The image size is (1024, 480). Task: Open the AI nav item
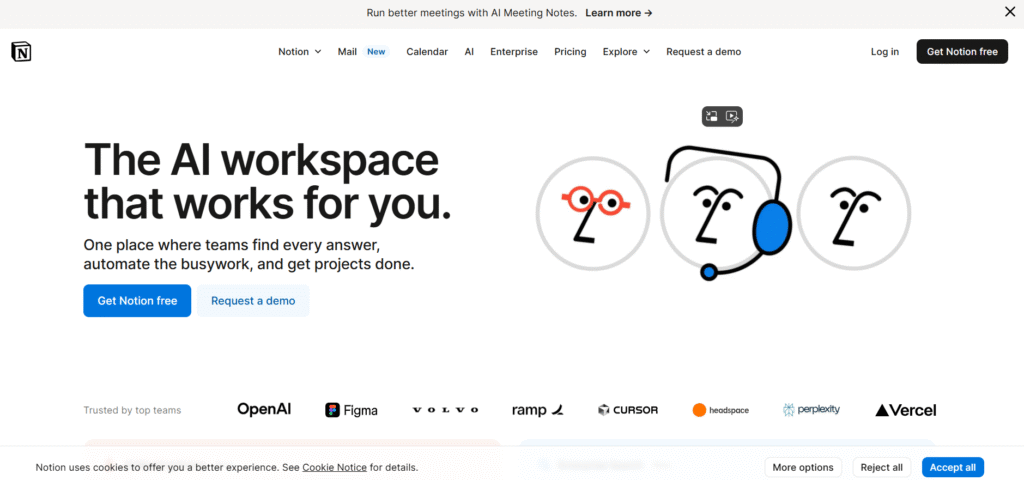469,52
